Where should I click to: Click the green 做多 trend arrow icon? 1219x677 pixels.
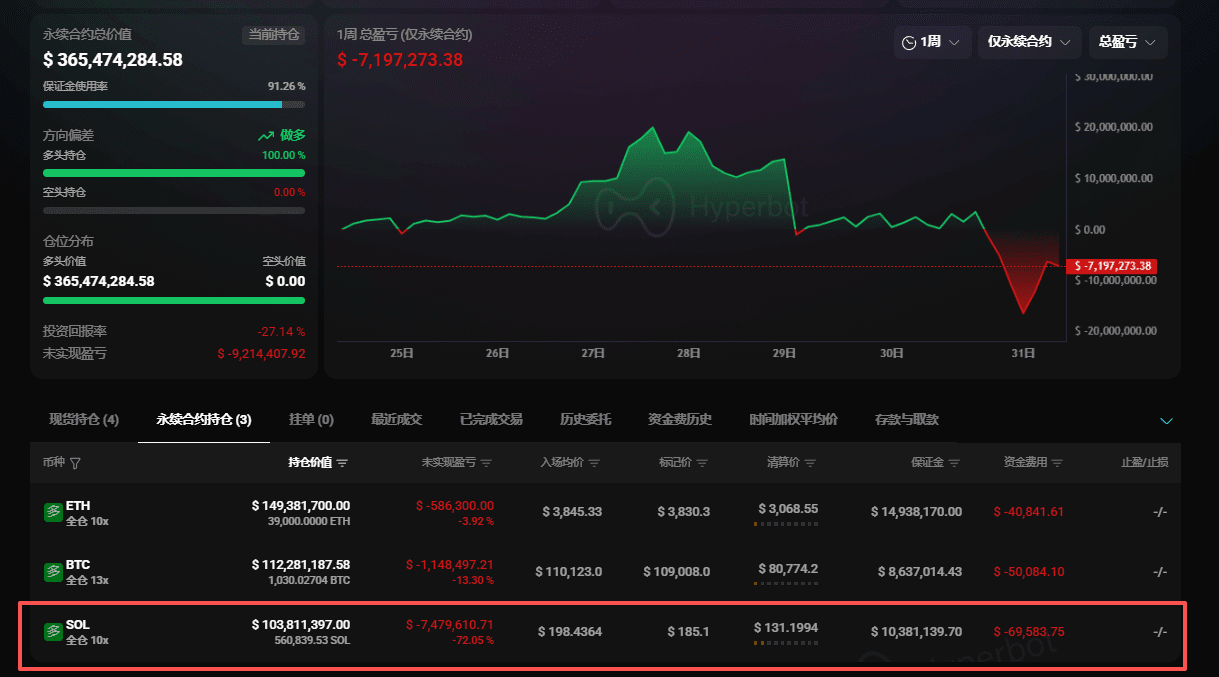(266, 136)
